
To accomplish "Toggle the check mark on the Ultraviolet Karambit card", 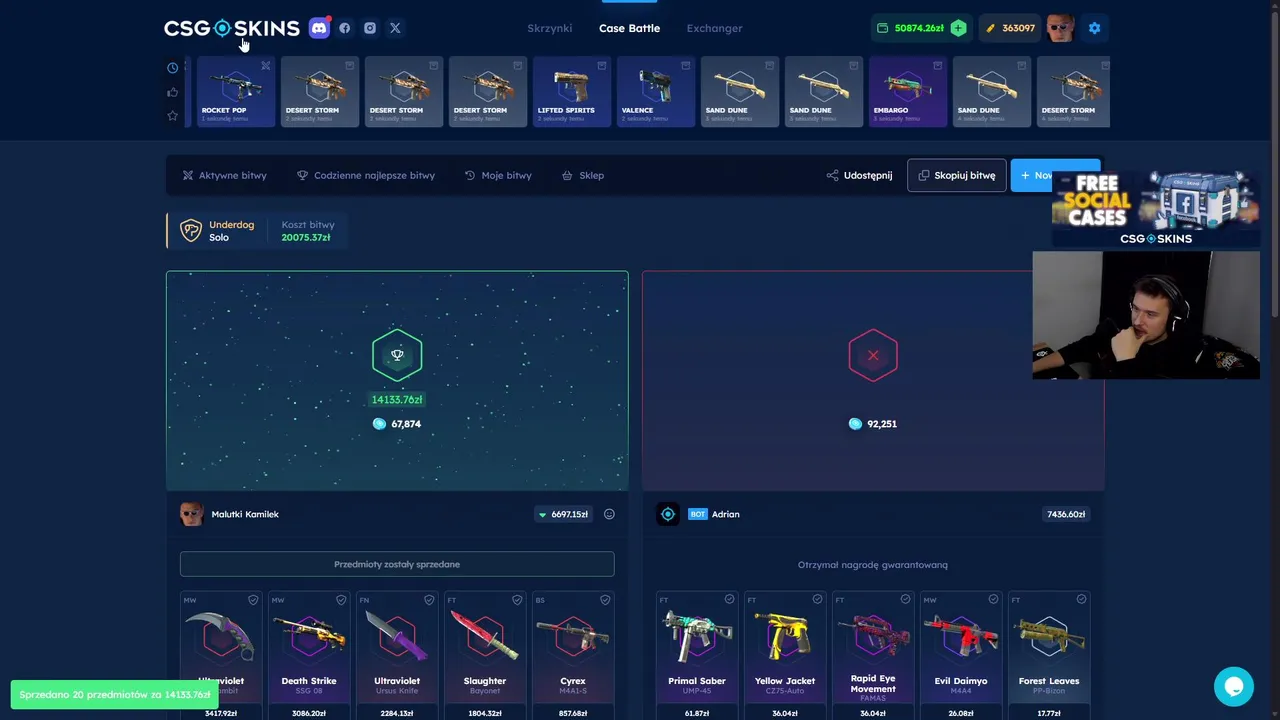I will pos(253,600).
